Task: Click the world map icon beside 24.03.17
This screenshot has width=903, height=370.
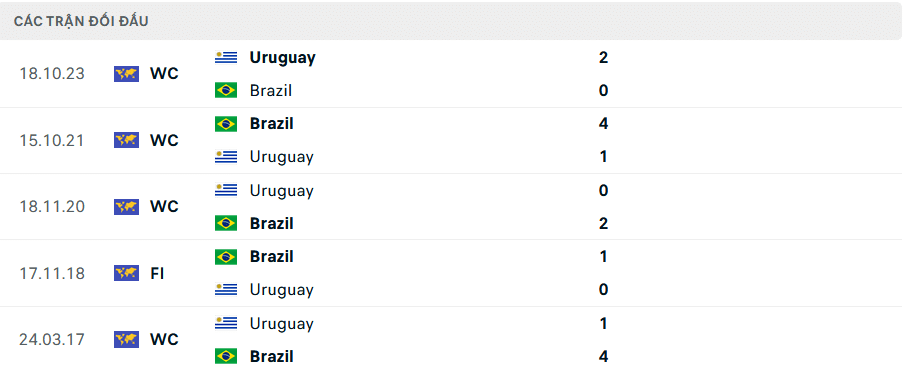Action: click(x=126, y=339)
